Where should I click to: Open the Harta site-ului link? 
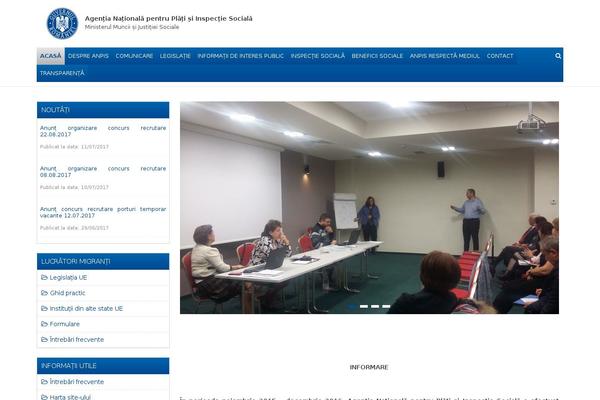pyautogui.click(x=70, y=397)
